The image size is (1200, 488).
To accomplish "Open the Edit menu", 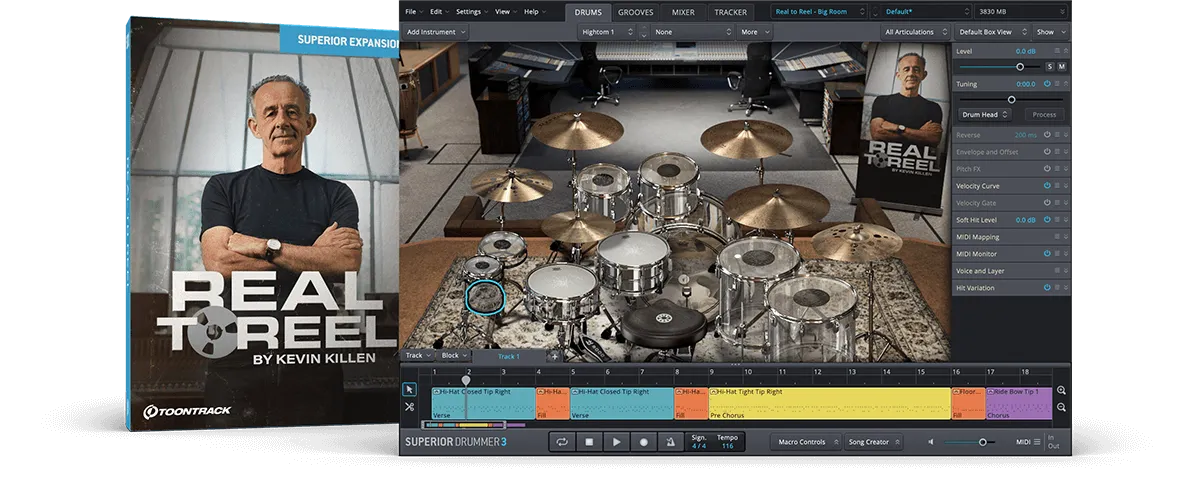I will pos(439,11).
